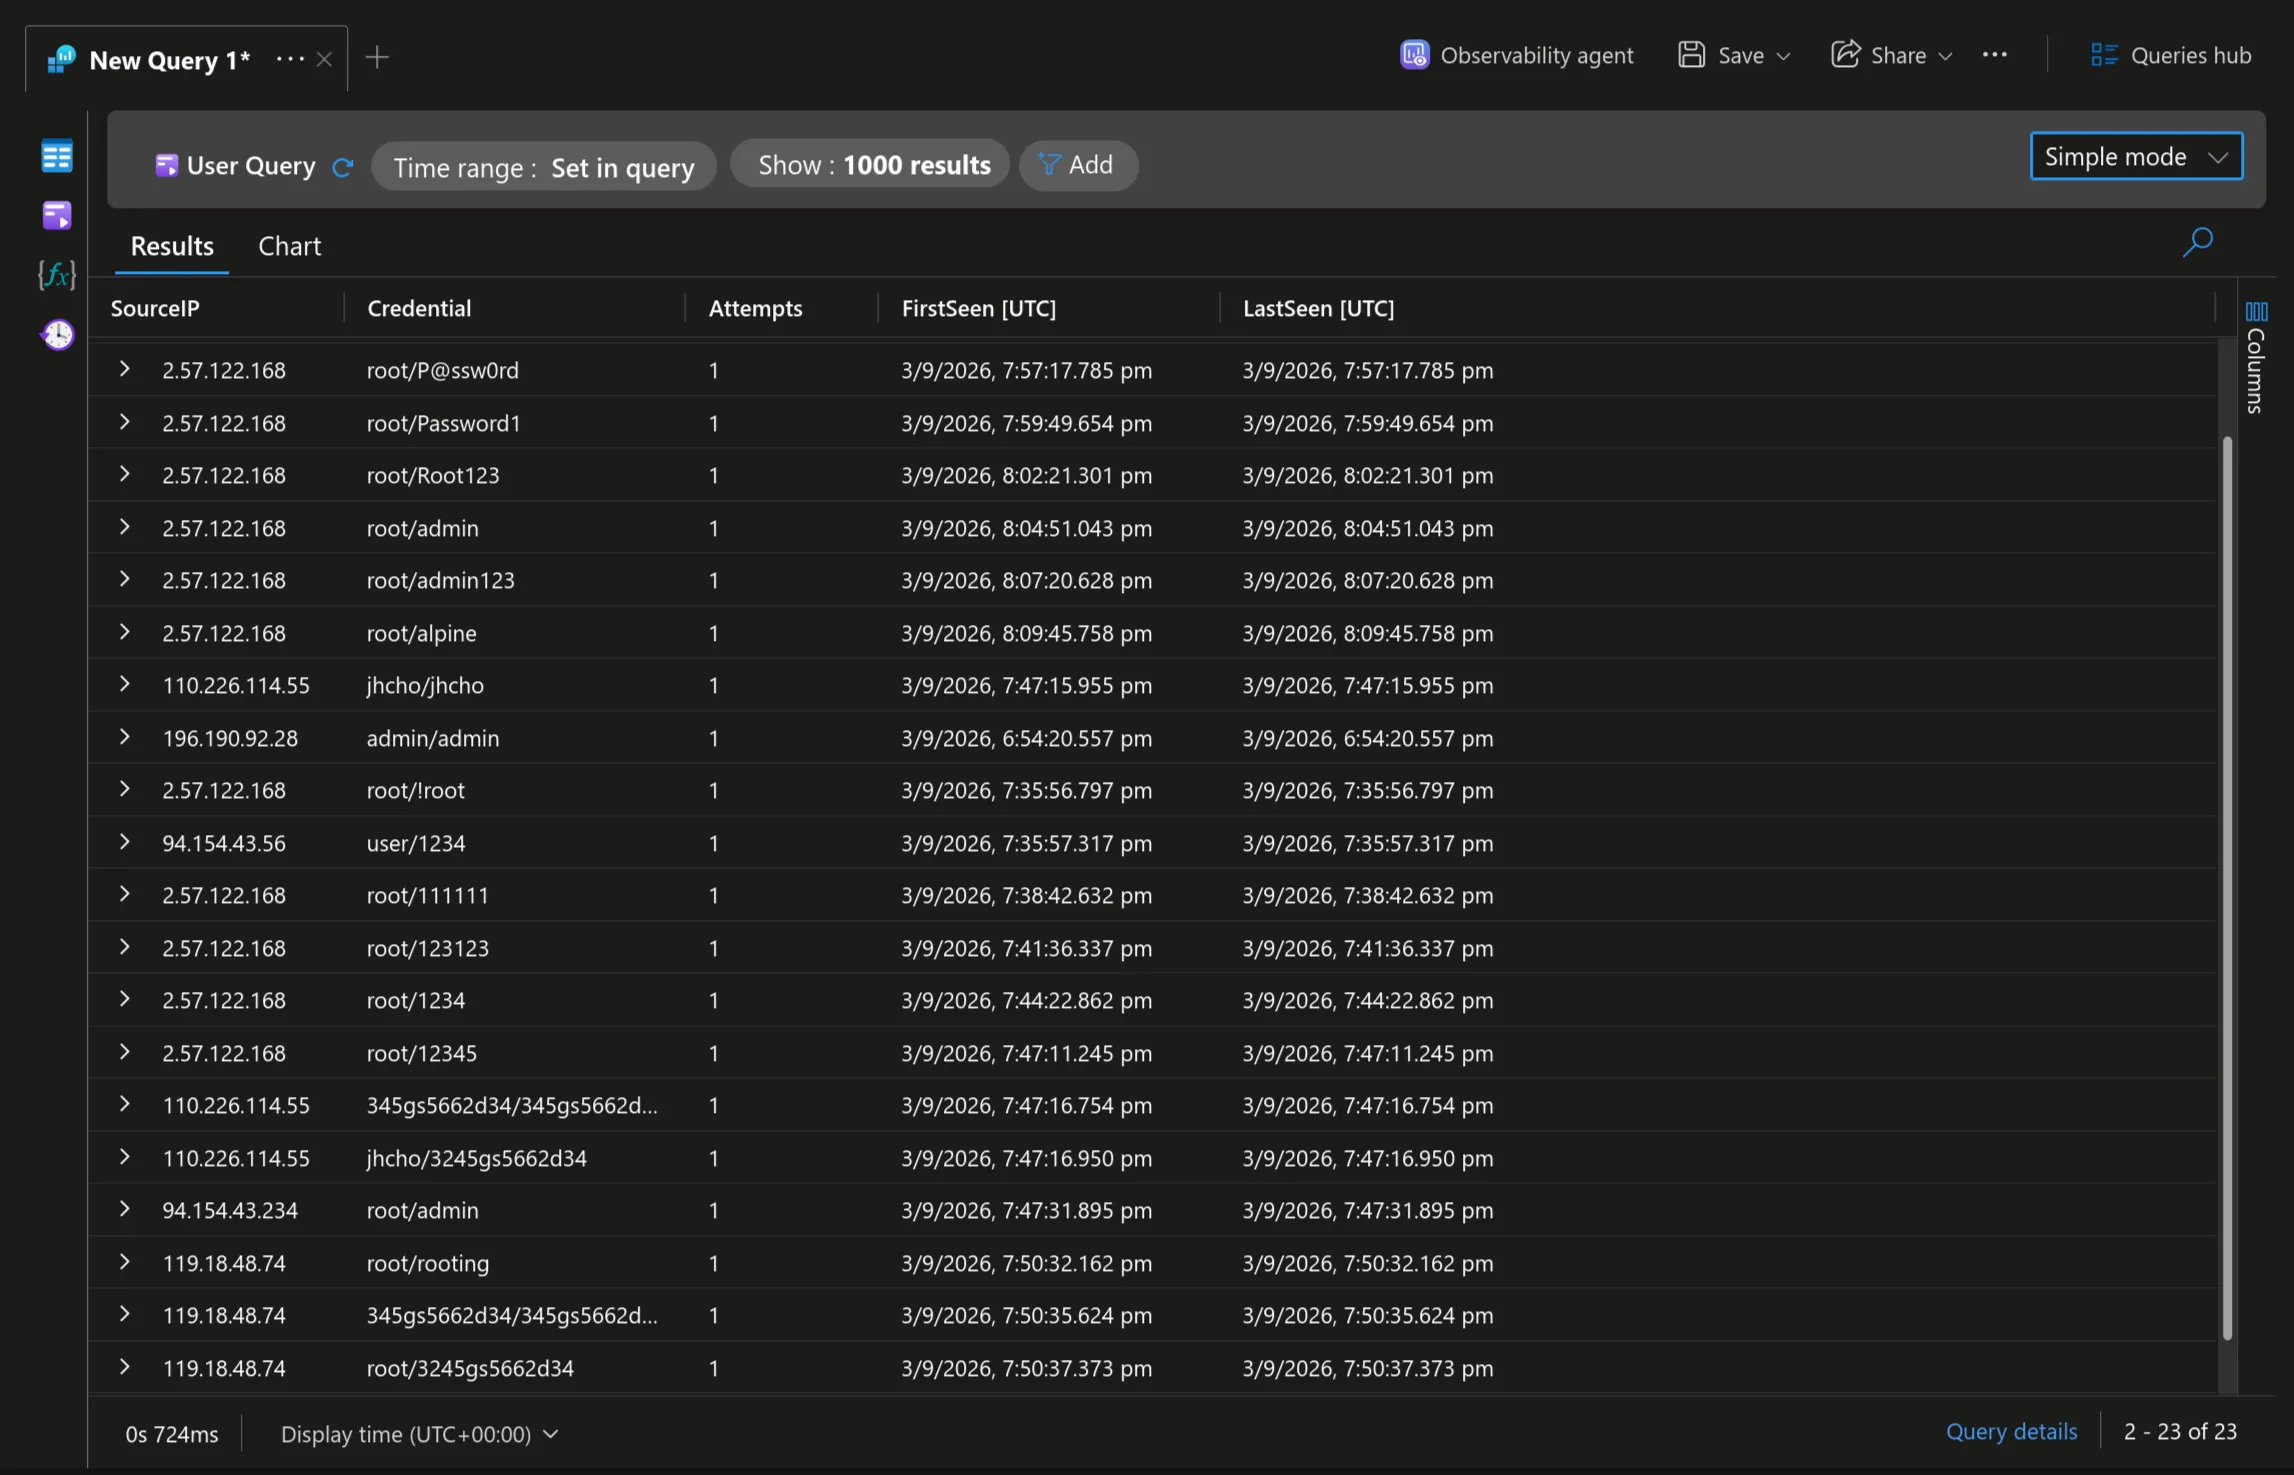
Task: Click the Save disk icon
Action: pyautogui.click(x=1691, y=55)
